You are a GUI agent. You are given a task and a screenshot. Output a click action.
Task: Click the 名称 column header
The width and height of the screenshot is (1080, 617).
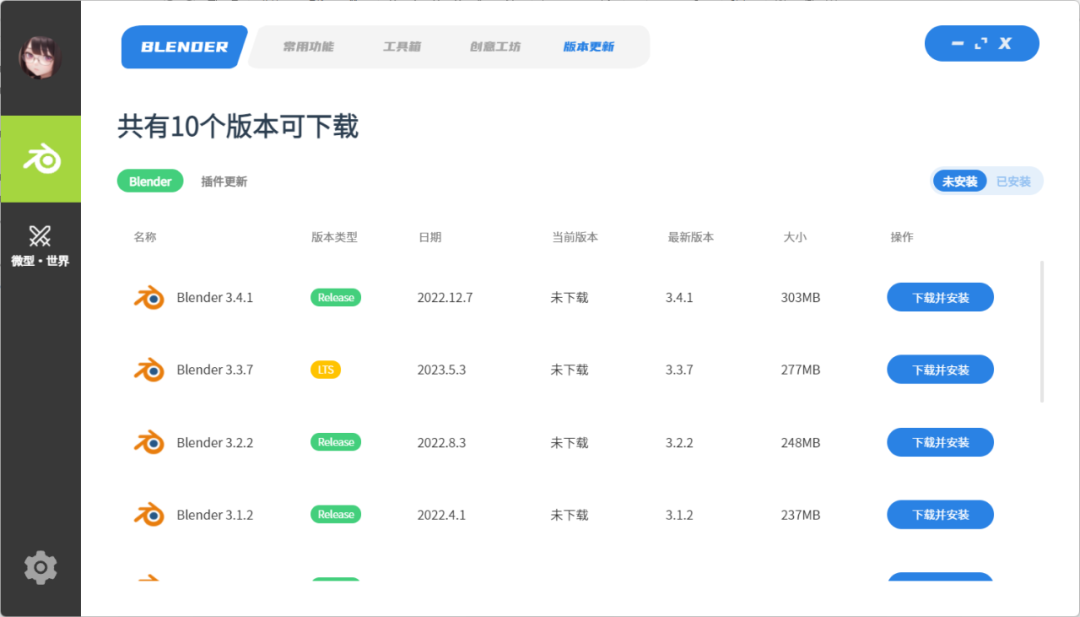tap(145, 237)
